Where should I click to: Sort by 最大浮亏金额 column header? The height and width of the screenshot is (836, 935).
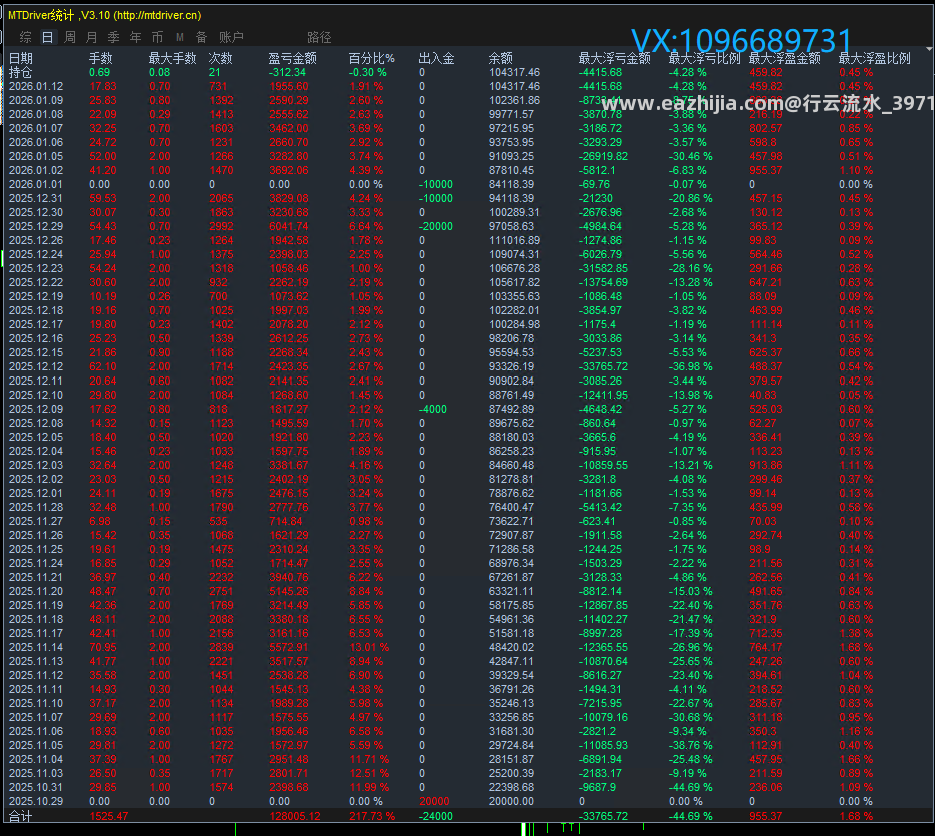(x=614, y=58)
